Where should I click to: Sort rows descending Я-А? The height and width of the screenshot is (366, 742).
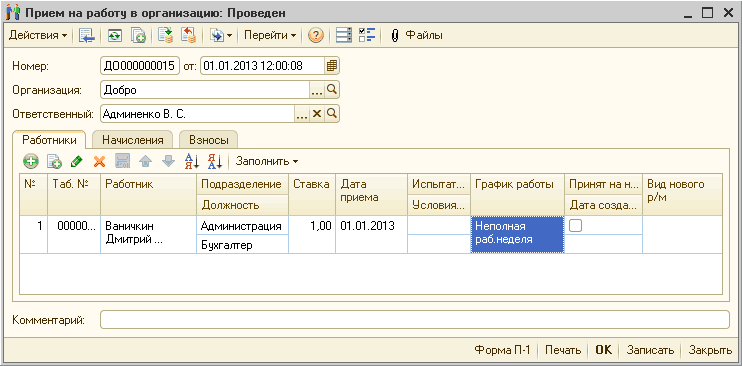214,161
